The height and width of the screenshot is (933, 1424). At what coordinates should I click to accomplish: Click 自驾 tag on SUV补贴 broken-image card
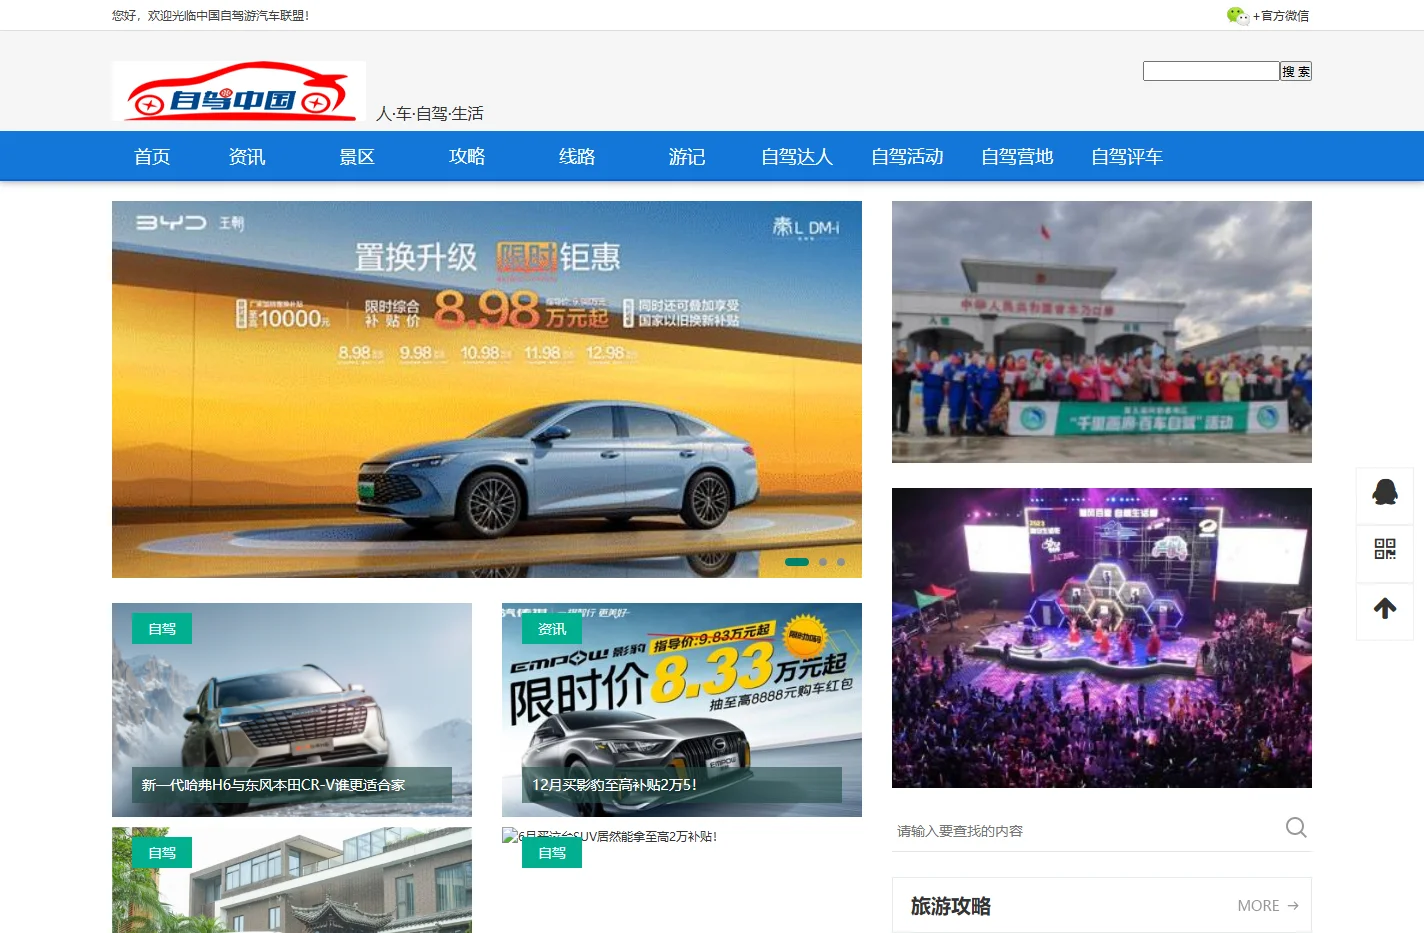click(552, 852)
